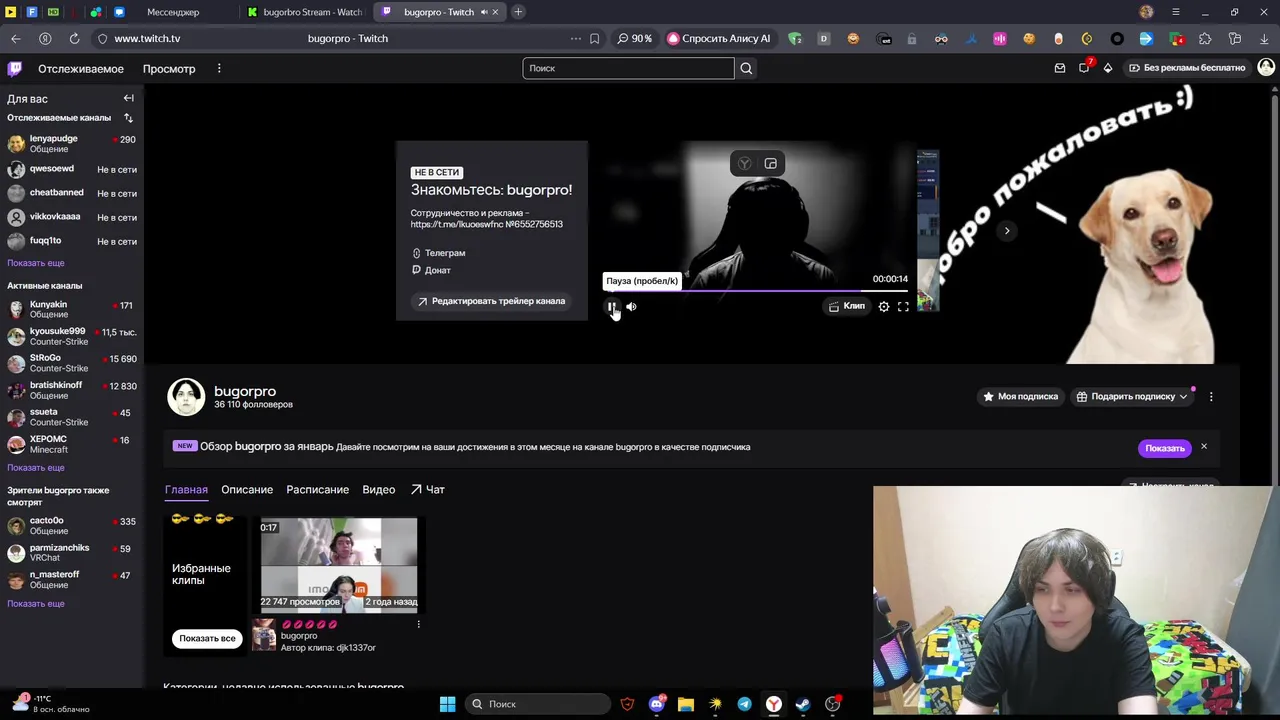Switch to Видео tab
The height and width of the screenshot is (720, 1280).
[x=379, y=490]
